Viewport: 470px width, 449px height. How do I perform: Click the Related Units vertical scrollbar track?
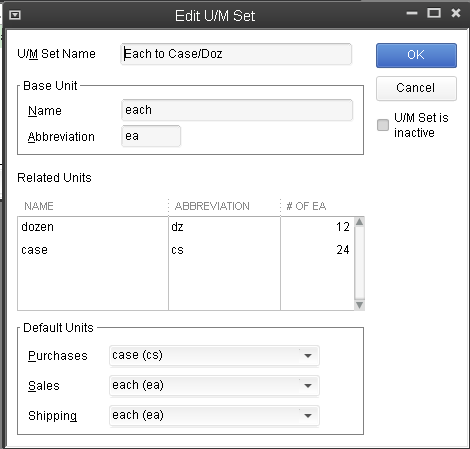(359, 263)
